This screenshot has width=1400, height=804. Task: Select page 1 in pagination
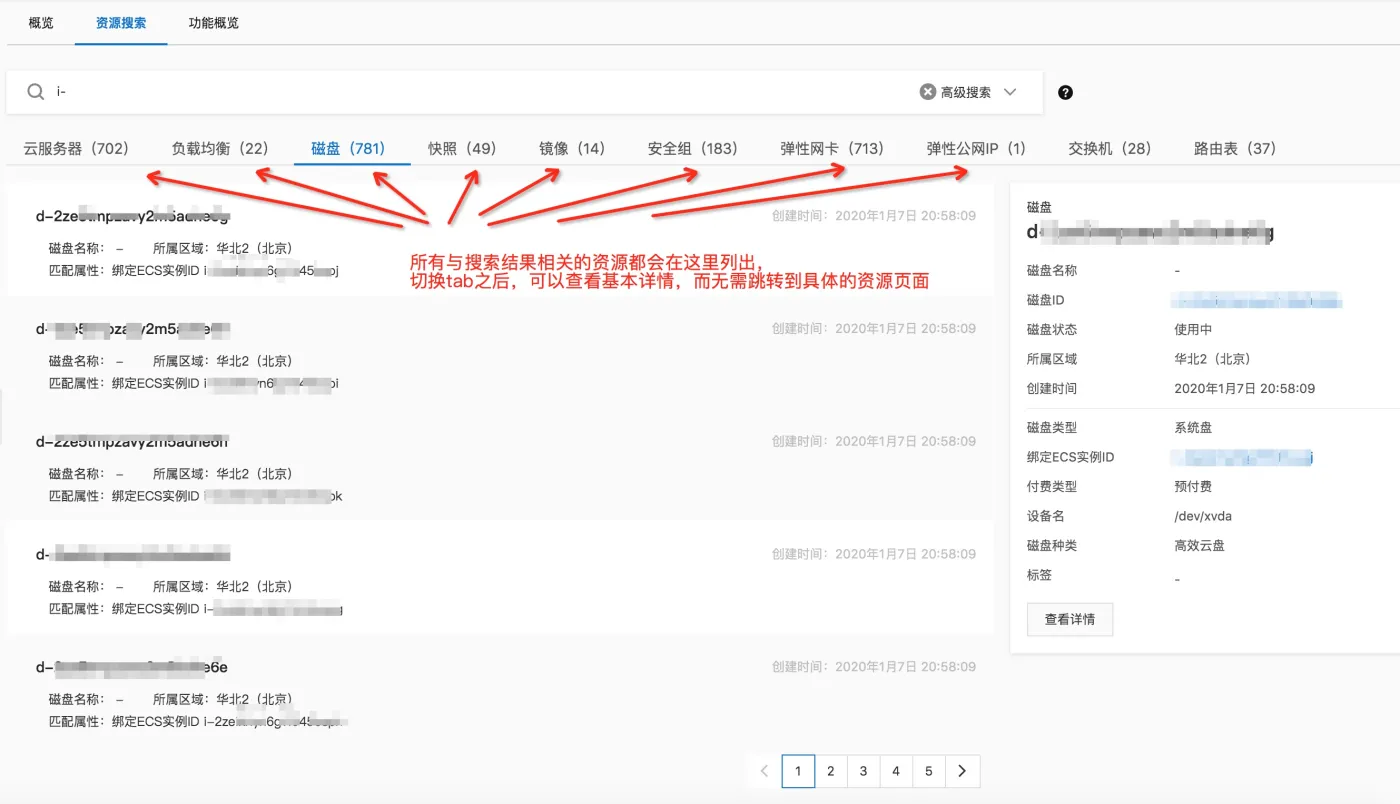point(798,771)
